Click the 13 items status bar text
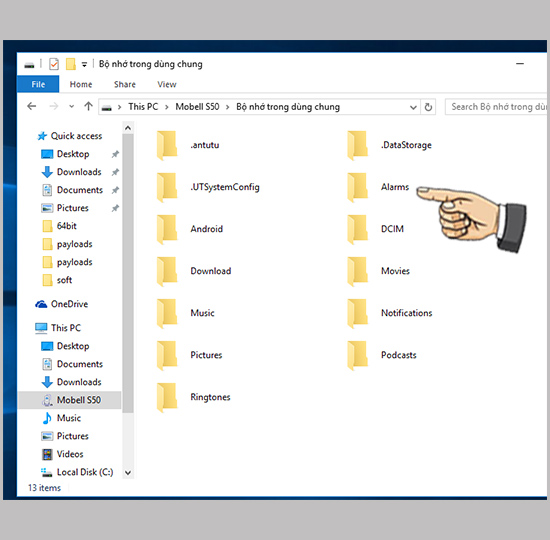The width and height of the screenshot is (550, 540). (x=45, y=488)
